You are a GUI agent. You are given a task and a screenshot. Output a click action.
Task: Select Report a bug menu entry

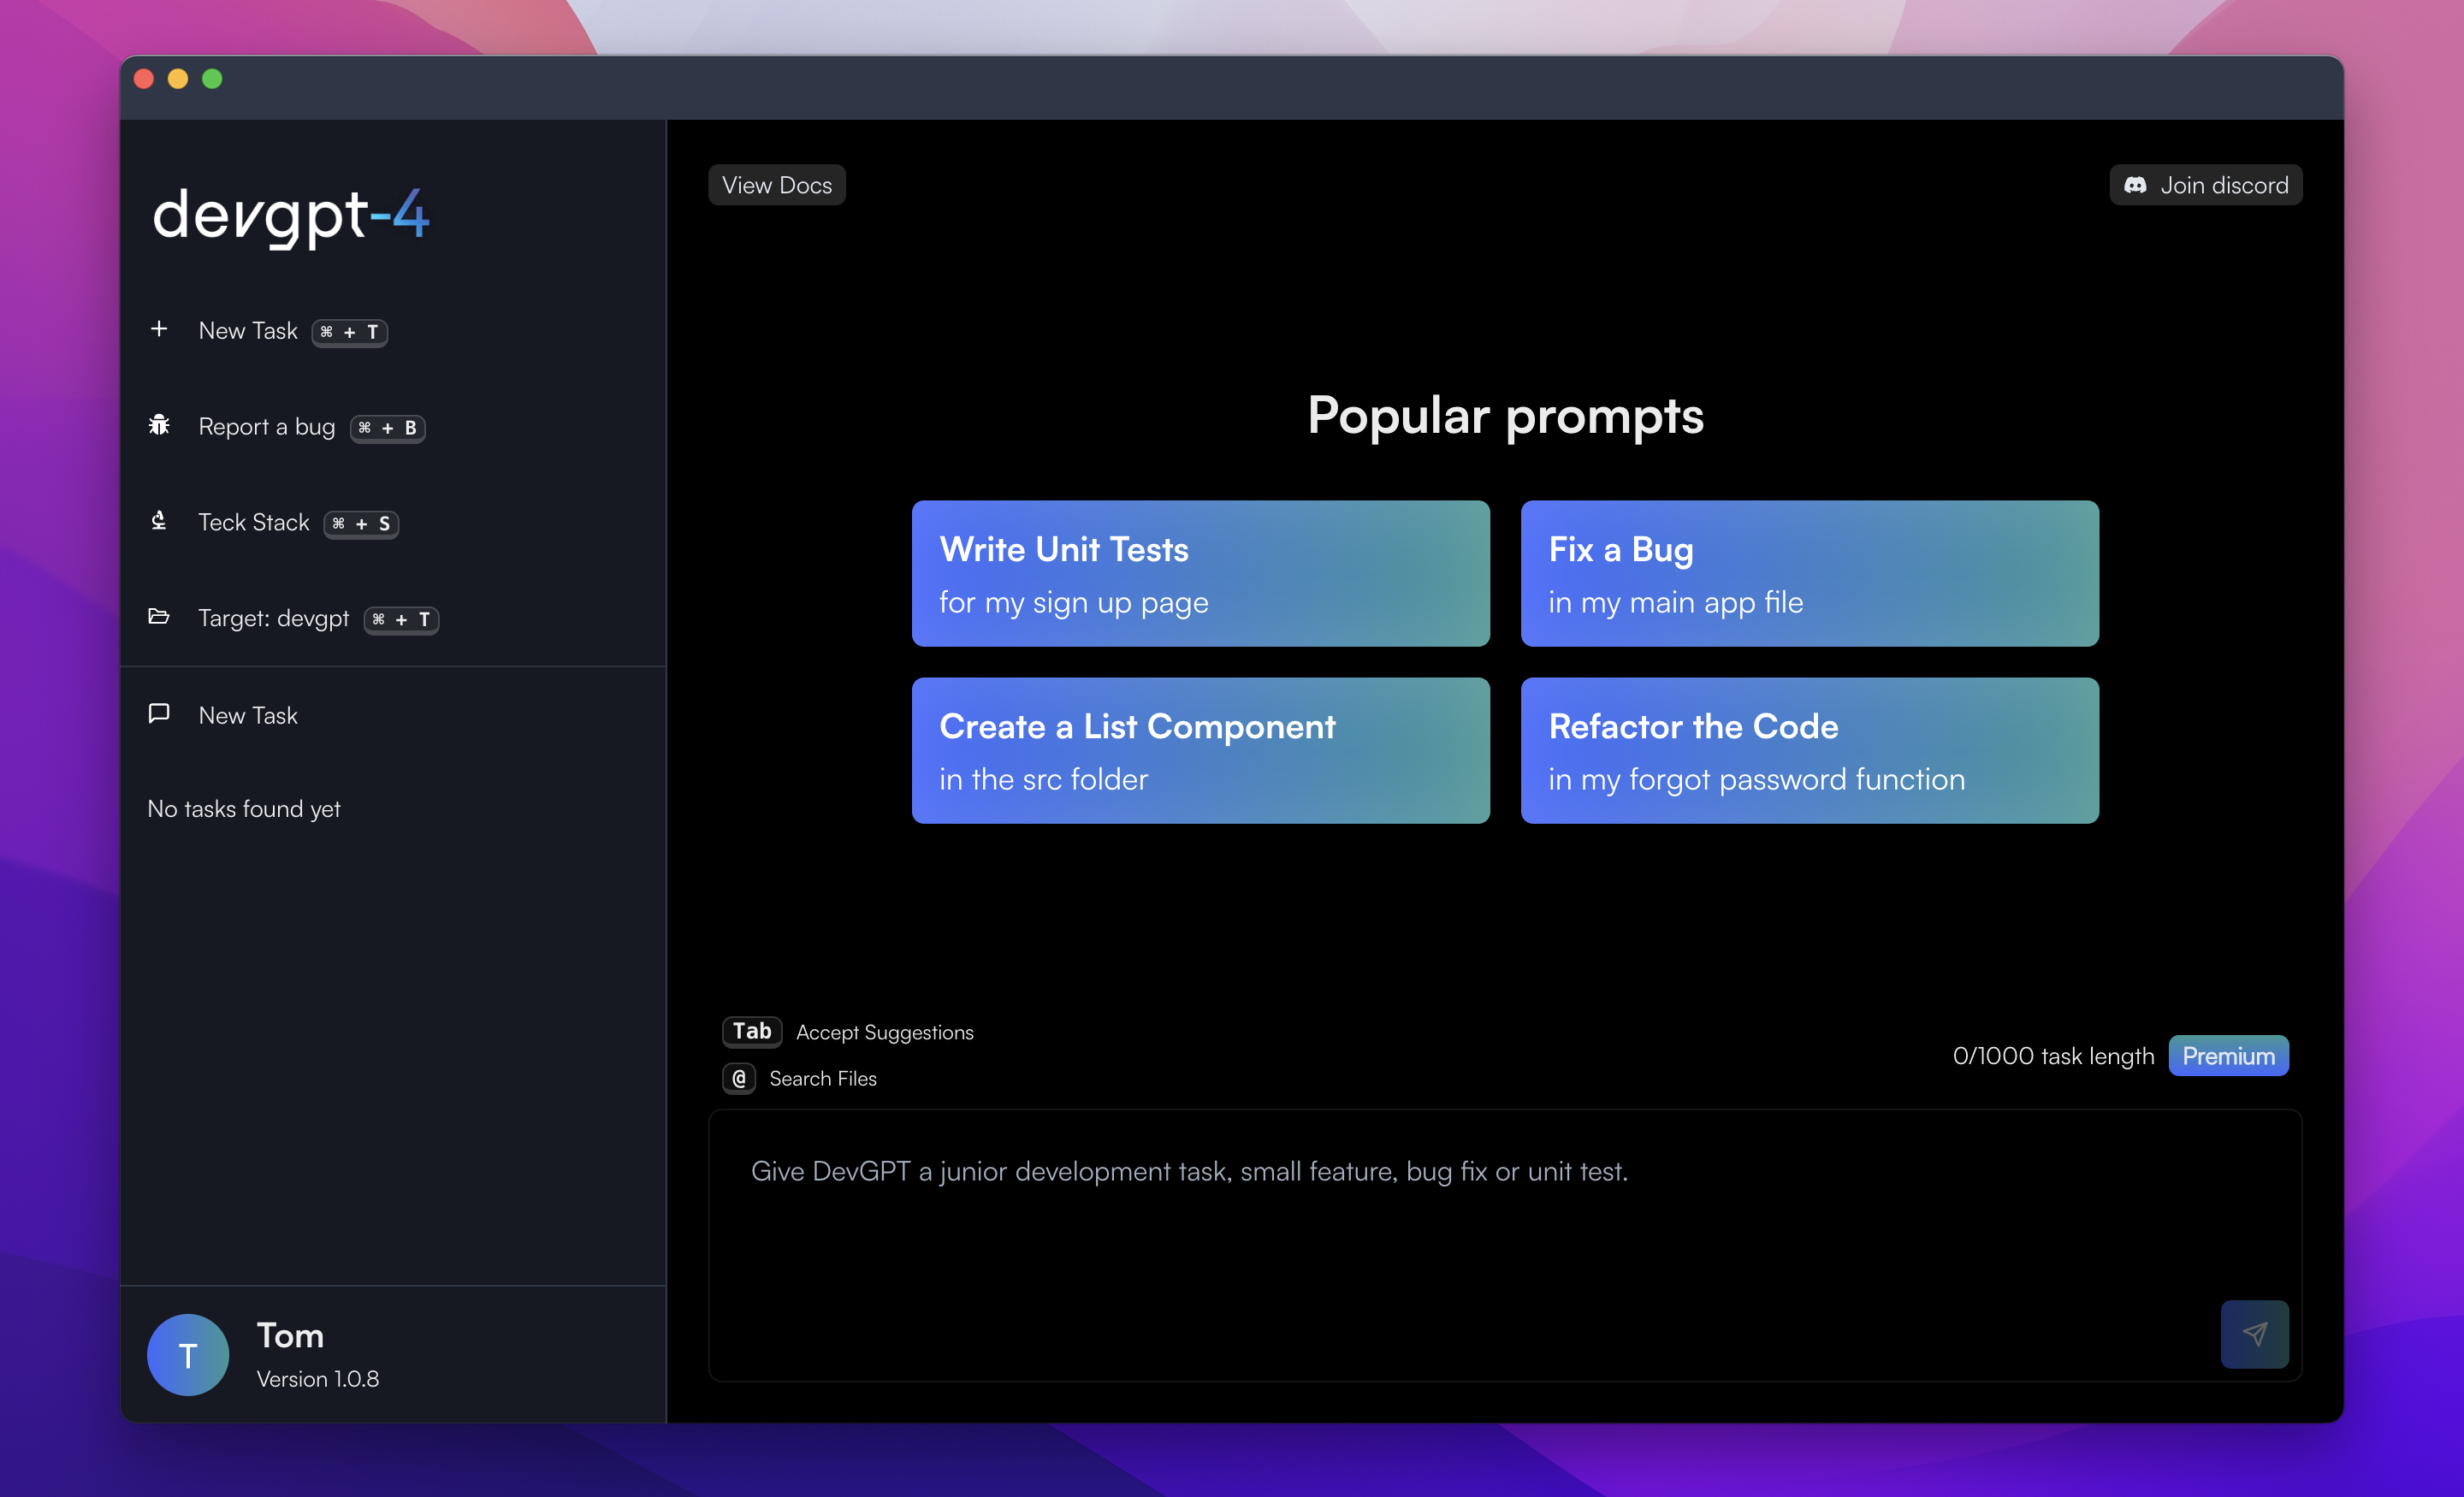click(266, 427)
